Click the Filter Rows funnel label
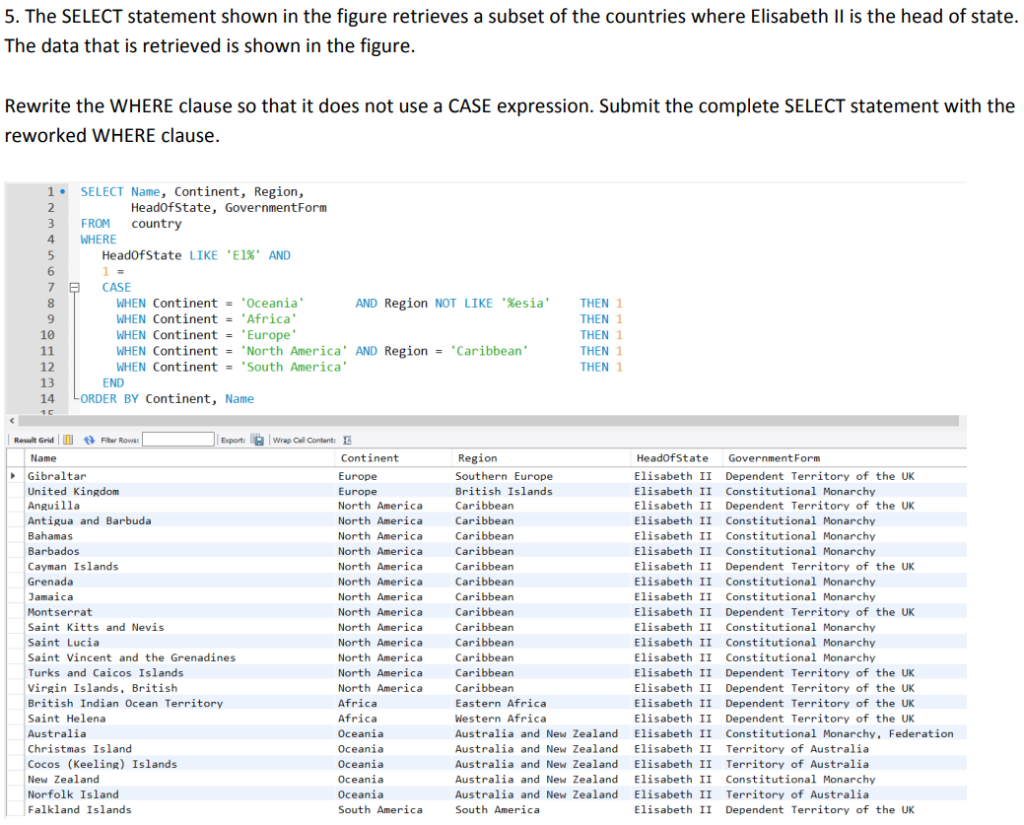 tap(118, 440)
